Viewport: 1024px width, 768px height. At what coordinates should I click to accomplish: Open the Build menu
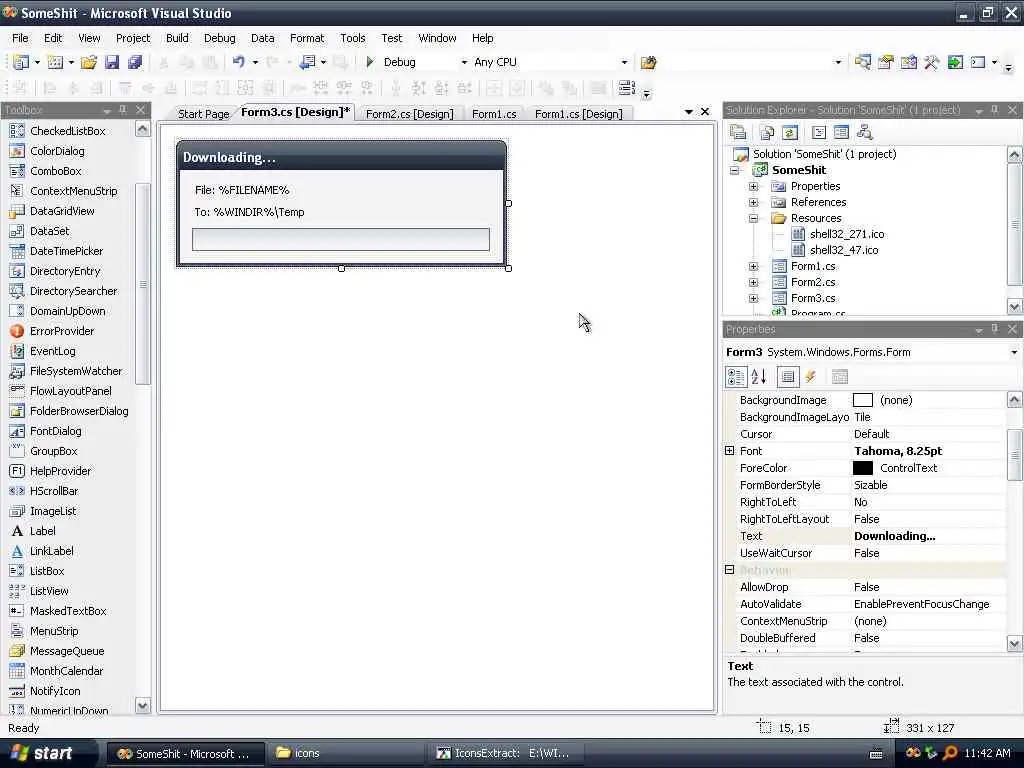point(177,38)
